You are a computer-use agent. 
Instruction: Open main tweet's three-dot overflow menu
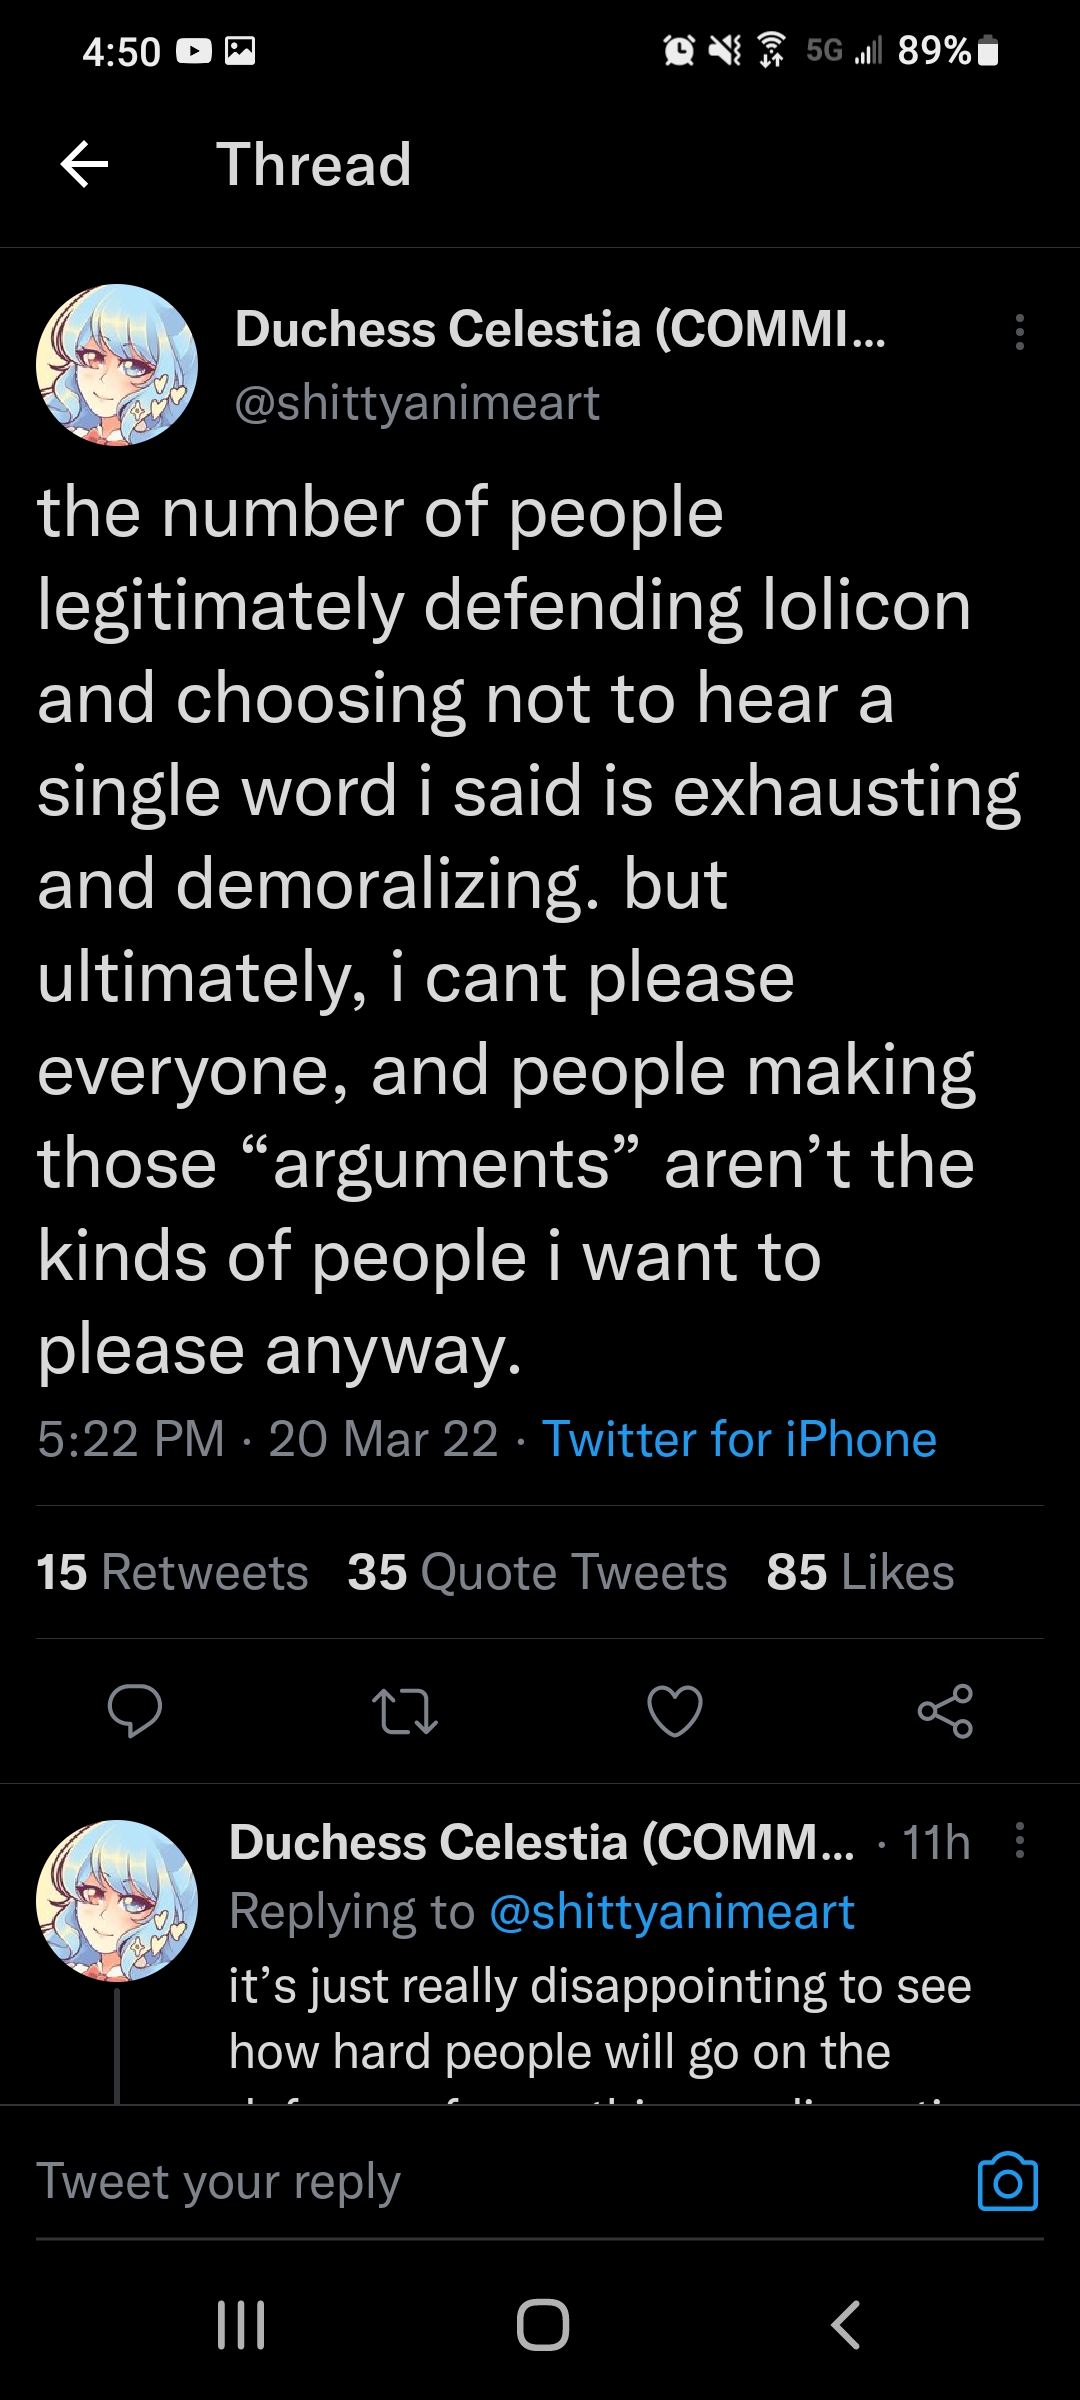coord(1019,332)
